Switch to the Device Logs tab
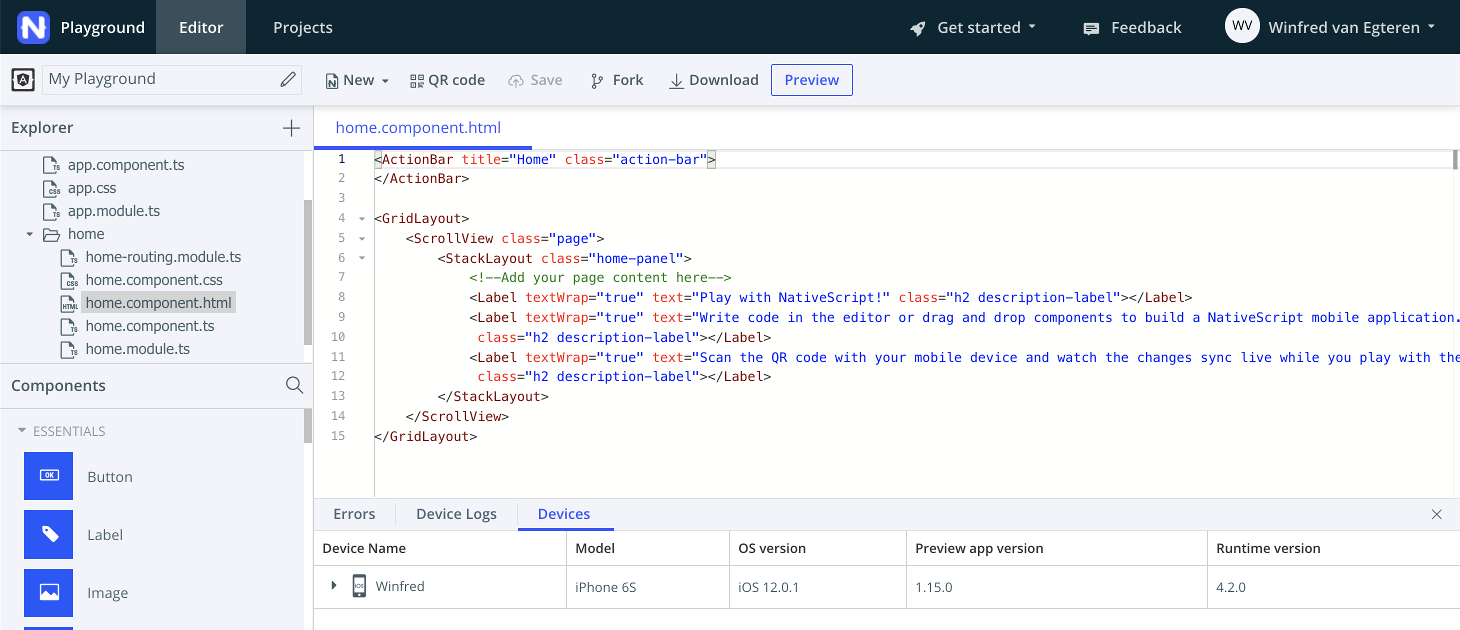Viewport: 1460px width, 630px height. [456, 514]
